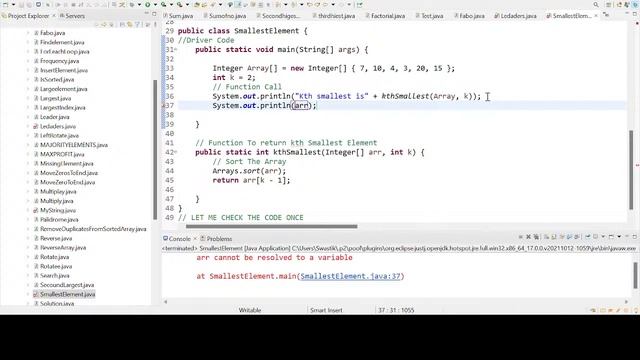Maximize the editor area
The height and width of the screenshot is (360, 640).
point(635,14)
